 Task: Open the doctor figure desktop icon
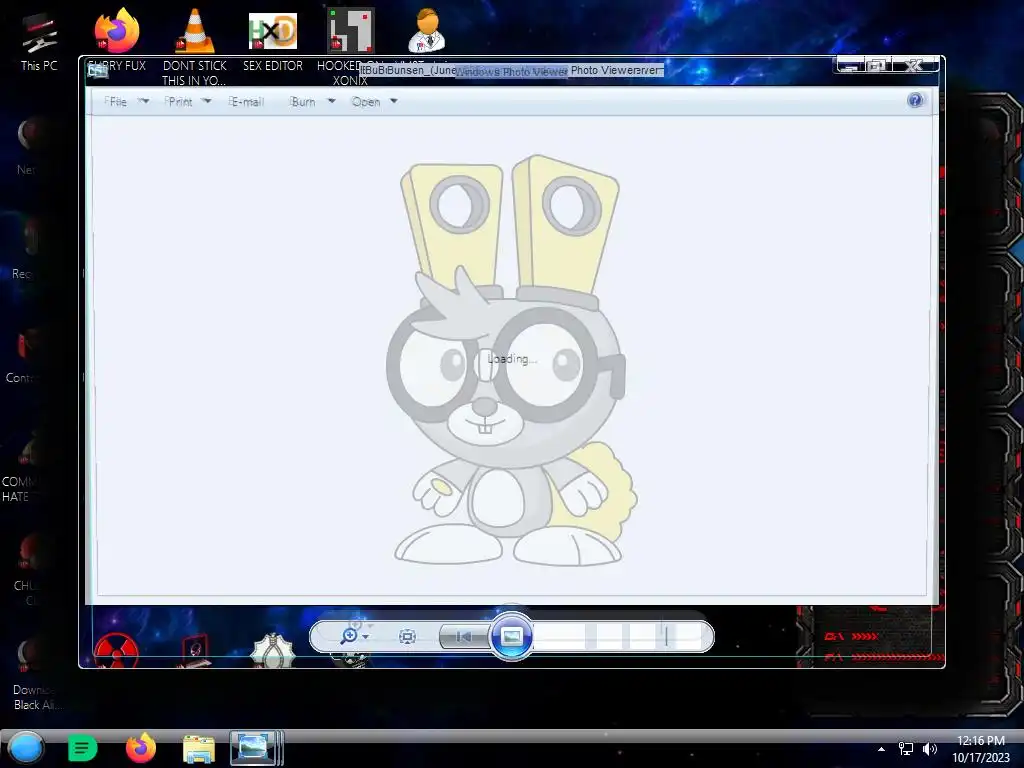click(x=427, y=30)
